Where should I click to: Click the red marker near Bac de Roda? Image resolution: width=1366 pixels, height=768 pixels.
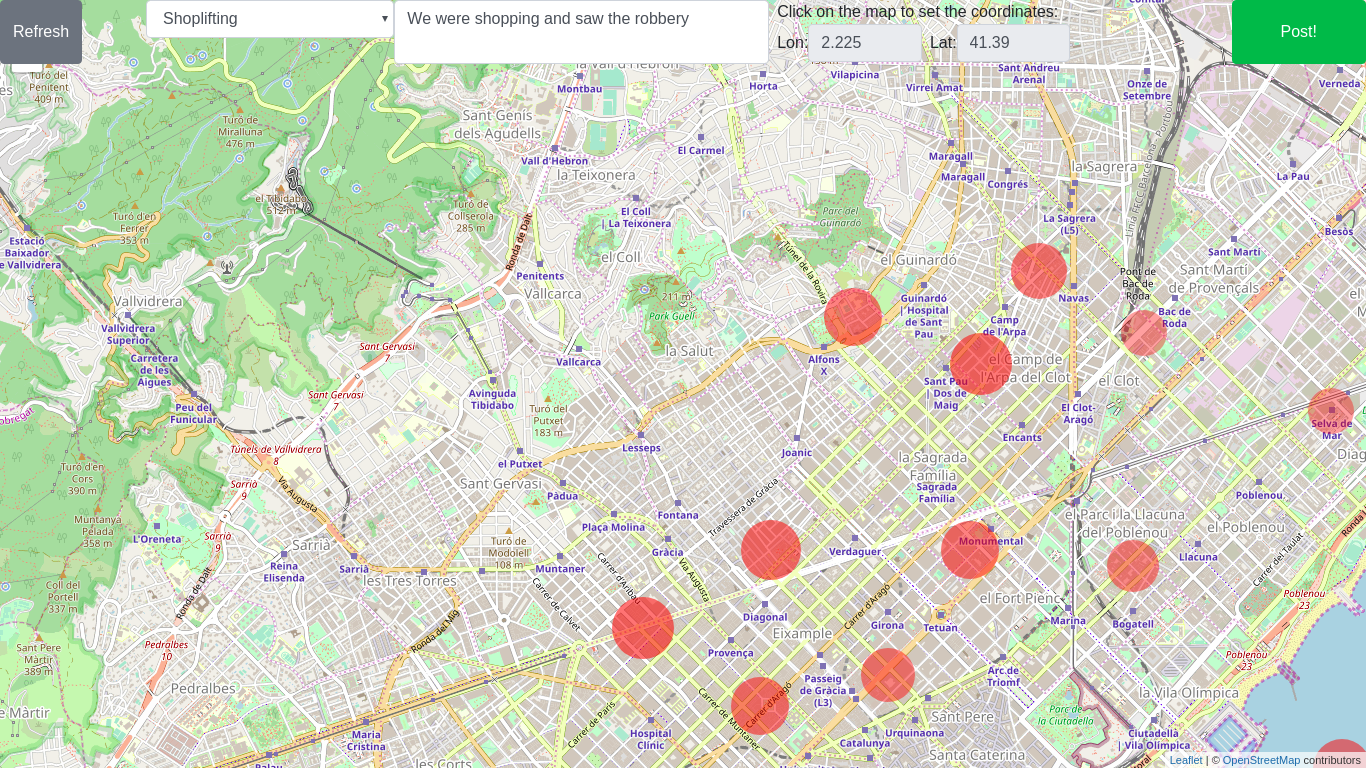coord(1143,333)
